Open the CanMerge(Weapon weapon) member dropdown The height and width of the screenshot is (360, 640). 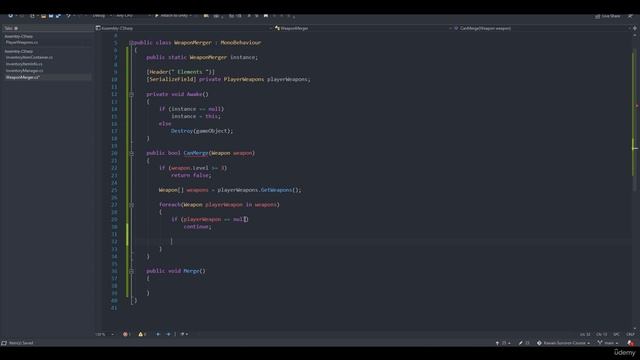pos(541,28)
